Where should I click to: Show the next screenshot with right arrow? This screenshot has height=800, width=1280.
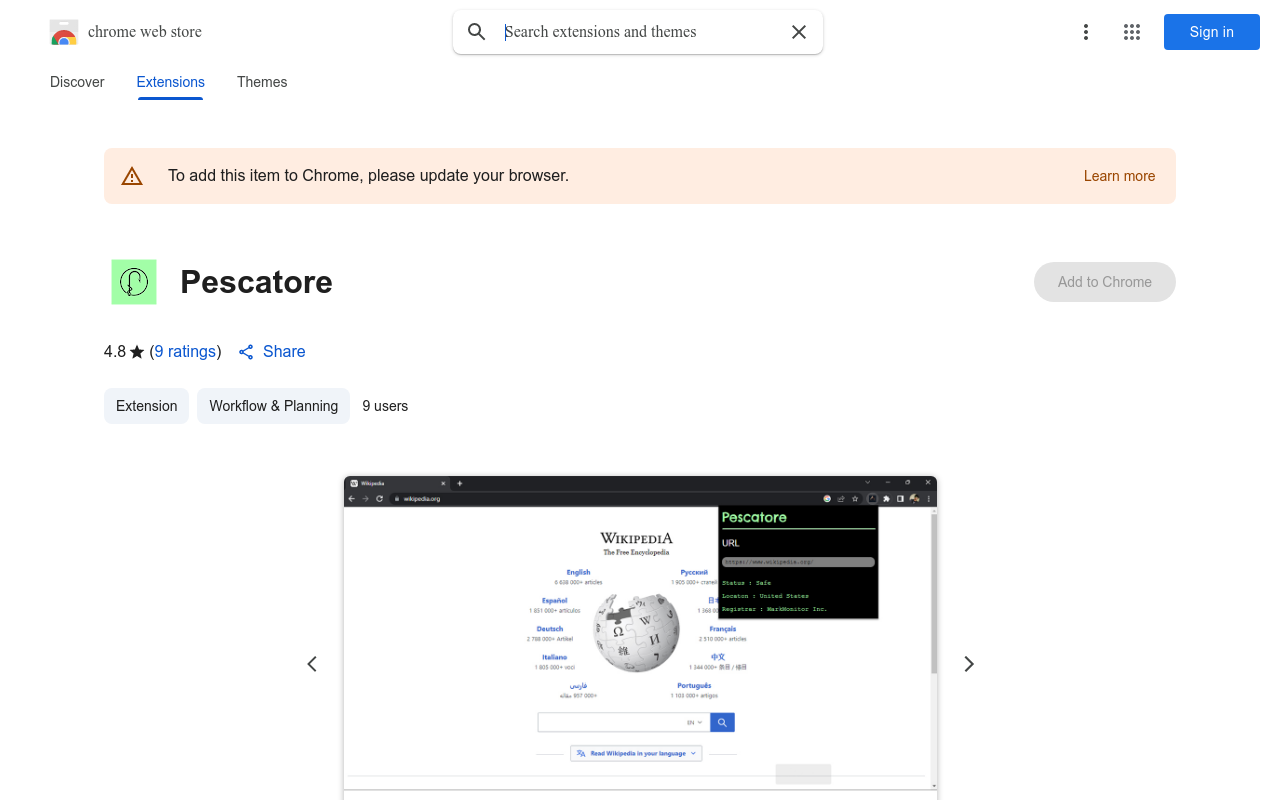click(x=968, y=664)
